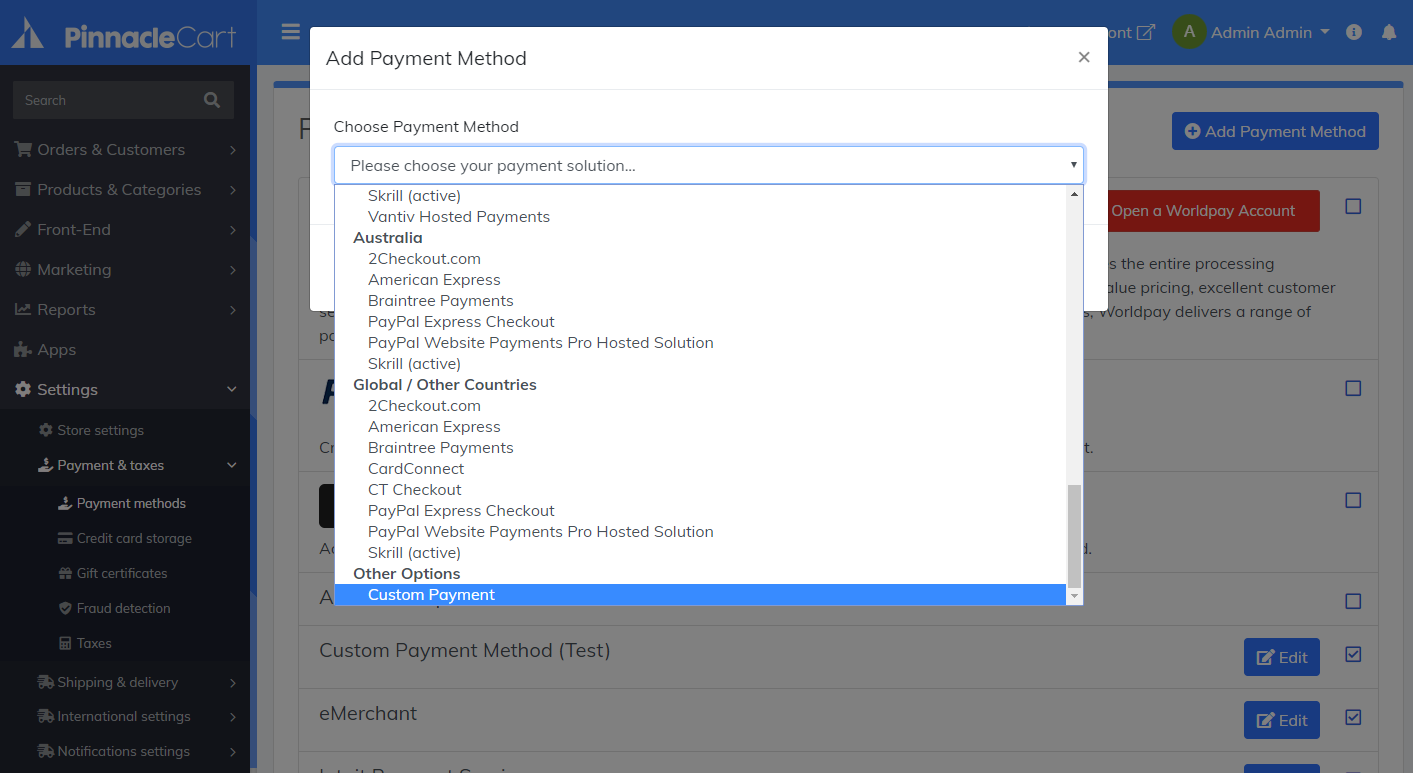Click the Taxes calculator icon
This screenshot has width=1413, height=773.
point(65,643)
